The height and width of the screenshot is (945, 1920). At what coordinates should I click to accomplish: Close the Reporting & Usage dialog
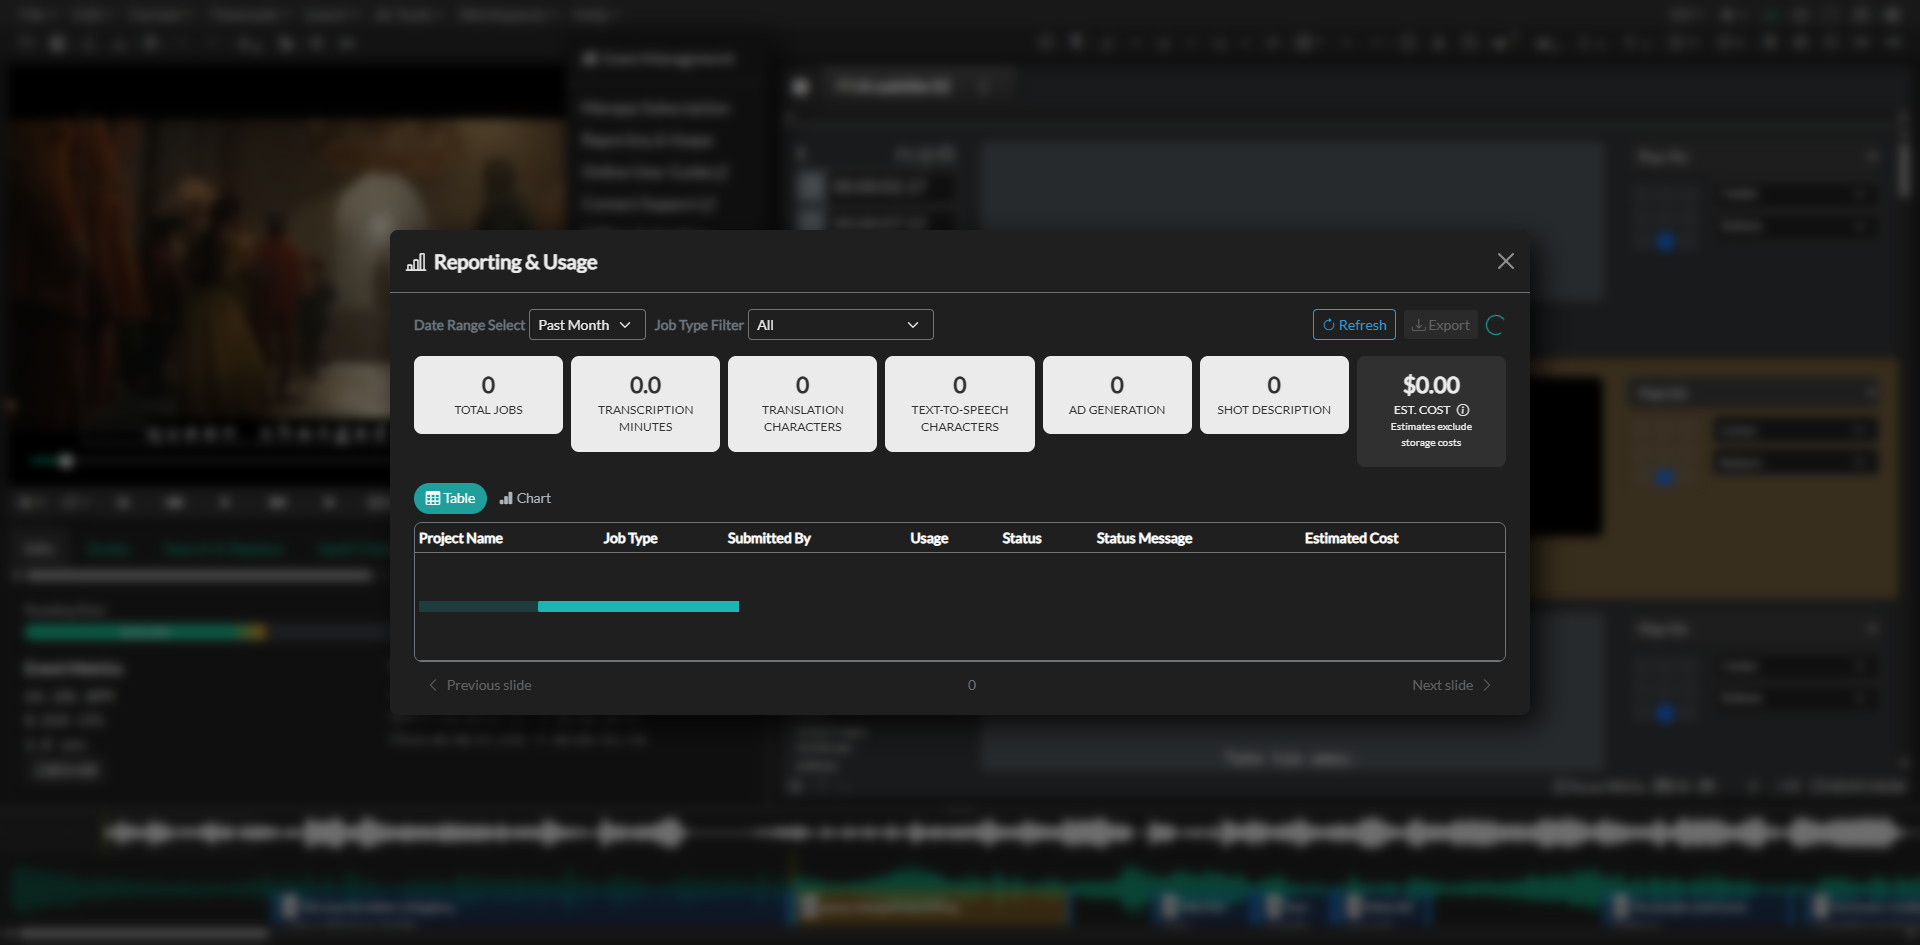tap(1505, 261)
